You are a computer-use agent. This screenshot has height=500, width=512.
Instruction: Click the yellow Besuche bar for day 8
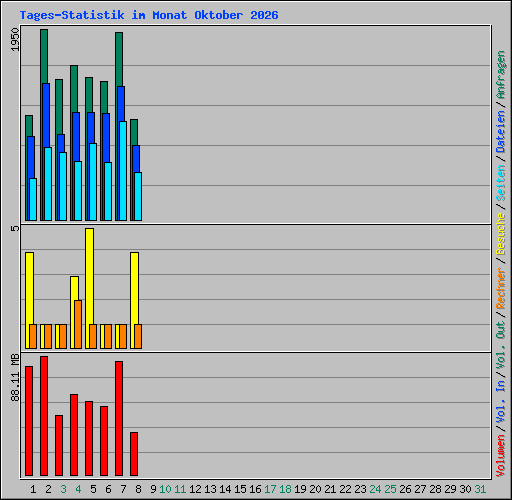click(134, 287)
